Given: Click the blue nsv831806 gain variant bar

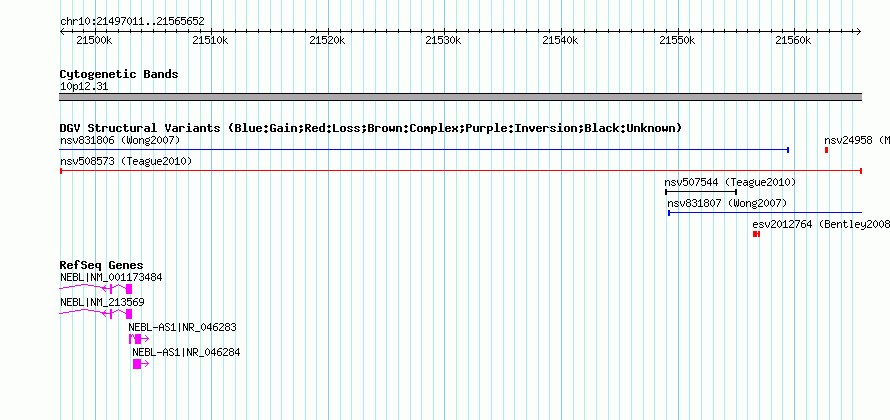Looking at the screenshot, I should coord(424,150).
